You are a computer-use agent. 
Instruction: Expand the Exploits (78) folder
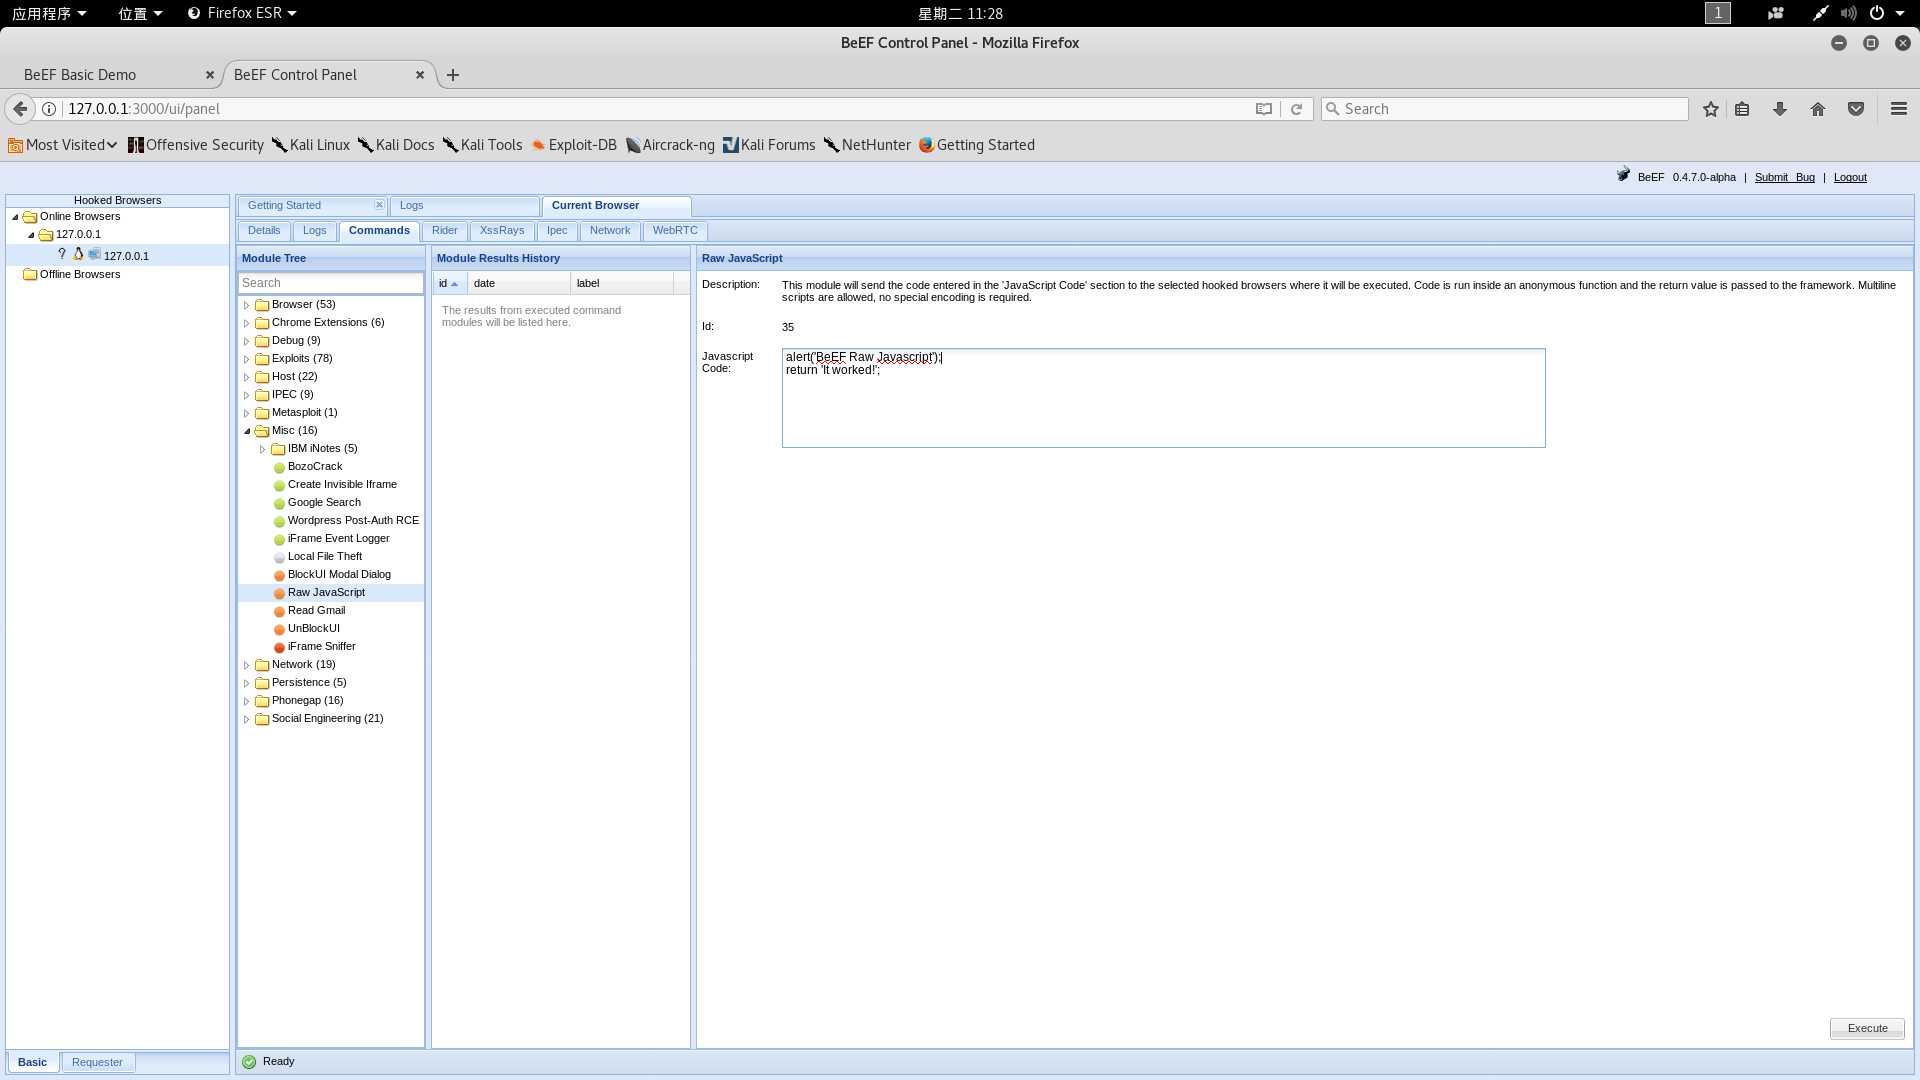coord(247,359)
